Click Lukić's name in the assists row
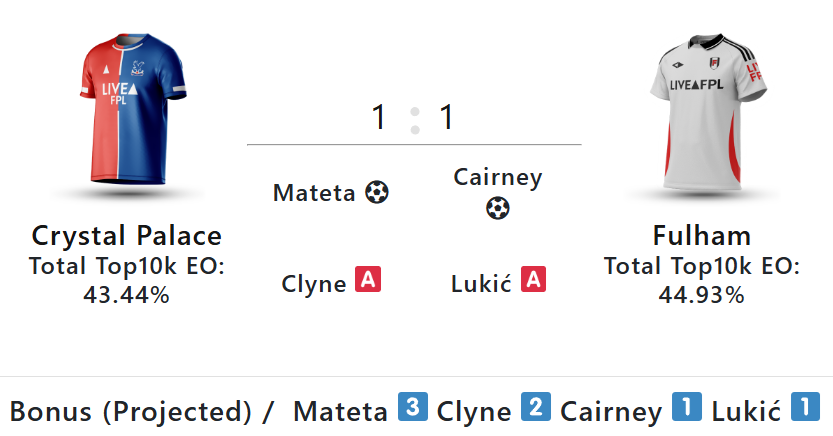This screenshot has height=436, width=833. click(482, 283)
